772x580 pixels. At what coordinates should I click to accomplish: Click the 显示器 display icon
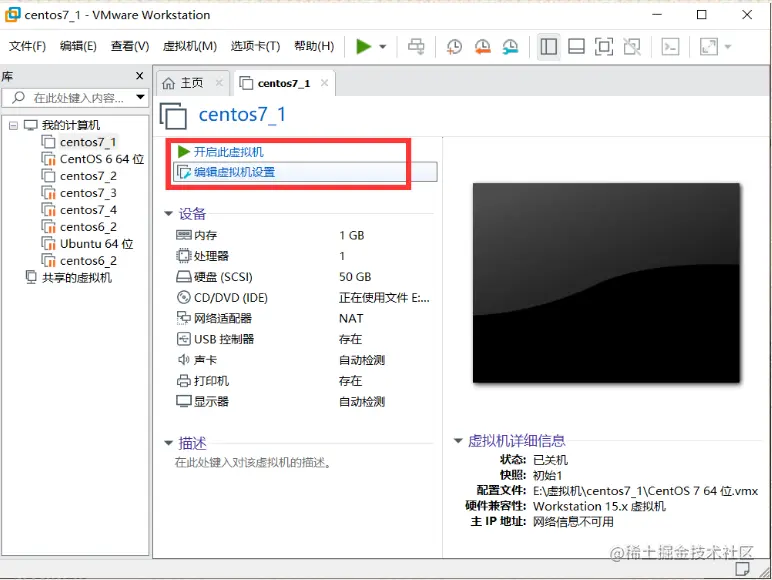click(x=183, y=401)
